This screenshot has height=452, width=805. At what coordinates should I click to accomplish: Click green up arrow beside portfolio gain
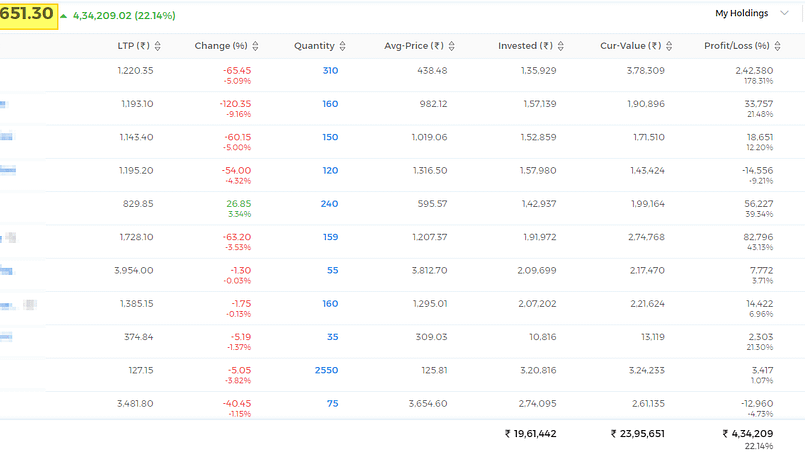(x=64, y=16)
